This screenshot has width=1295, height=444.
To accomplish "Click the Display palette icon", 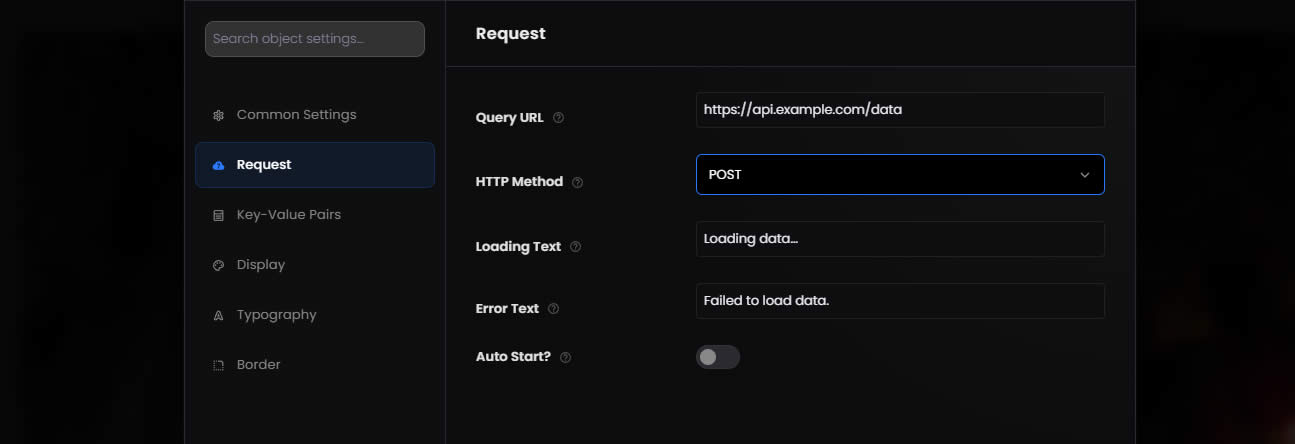I will point(218,265).
